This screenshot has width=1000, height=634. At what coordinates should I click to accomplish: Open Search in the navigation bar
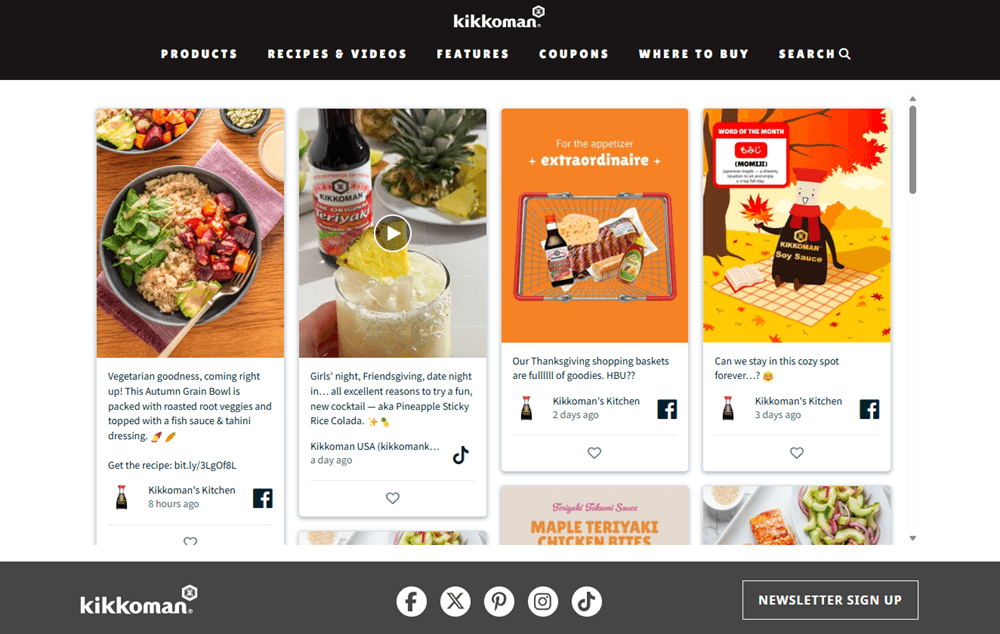814,54
